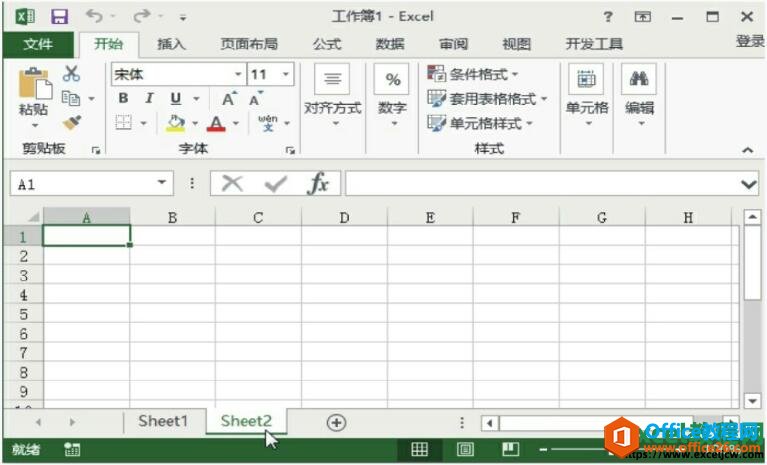
Task: Confirm formula entry checkmark
Action: coord(275,184)
